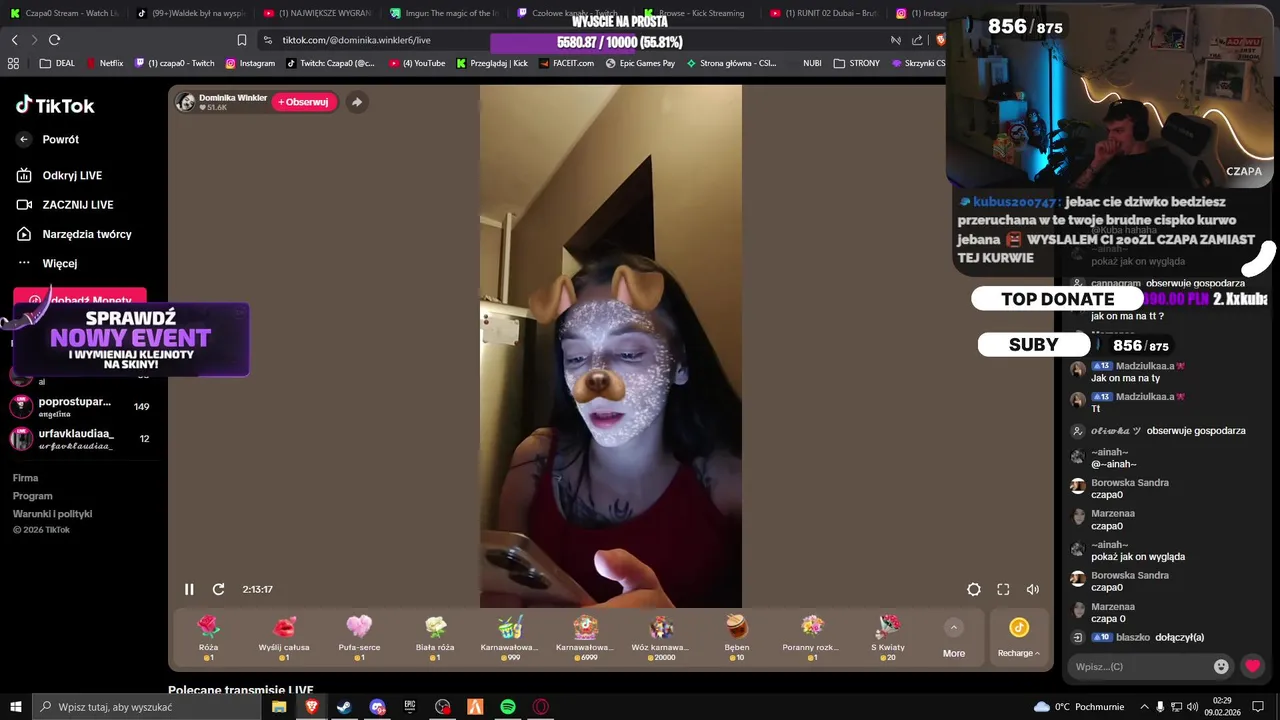Viewport: 1280px width, 720px height.
Task: Open the Przeglądaj | Kick bookmark
Action: (x=492, y=63)
